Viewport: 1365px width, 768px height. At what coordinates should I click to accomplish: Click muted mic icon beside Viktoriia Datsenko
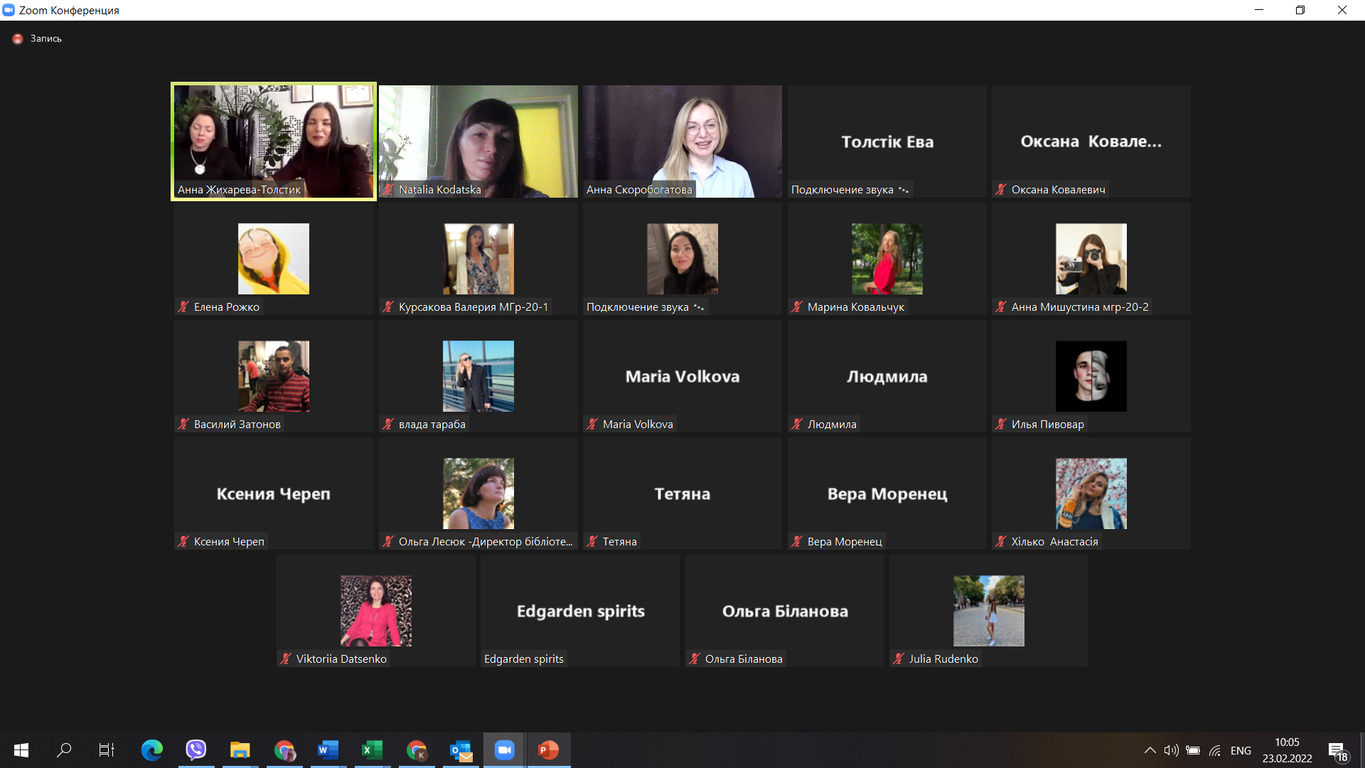click(x=286, y=659)
